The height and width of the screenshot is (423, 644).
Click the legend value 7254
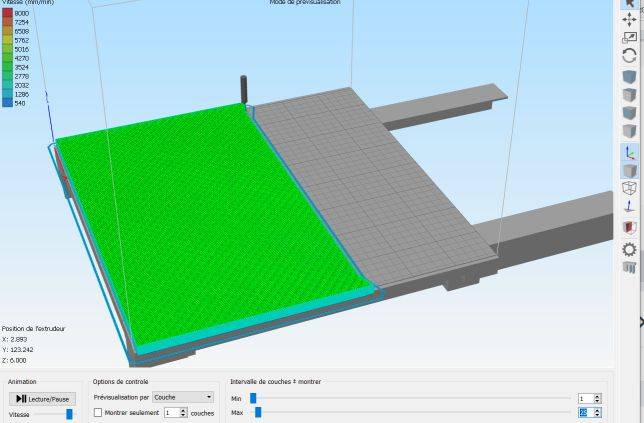point(22,22)
